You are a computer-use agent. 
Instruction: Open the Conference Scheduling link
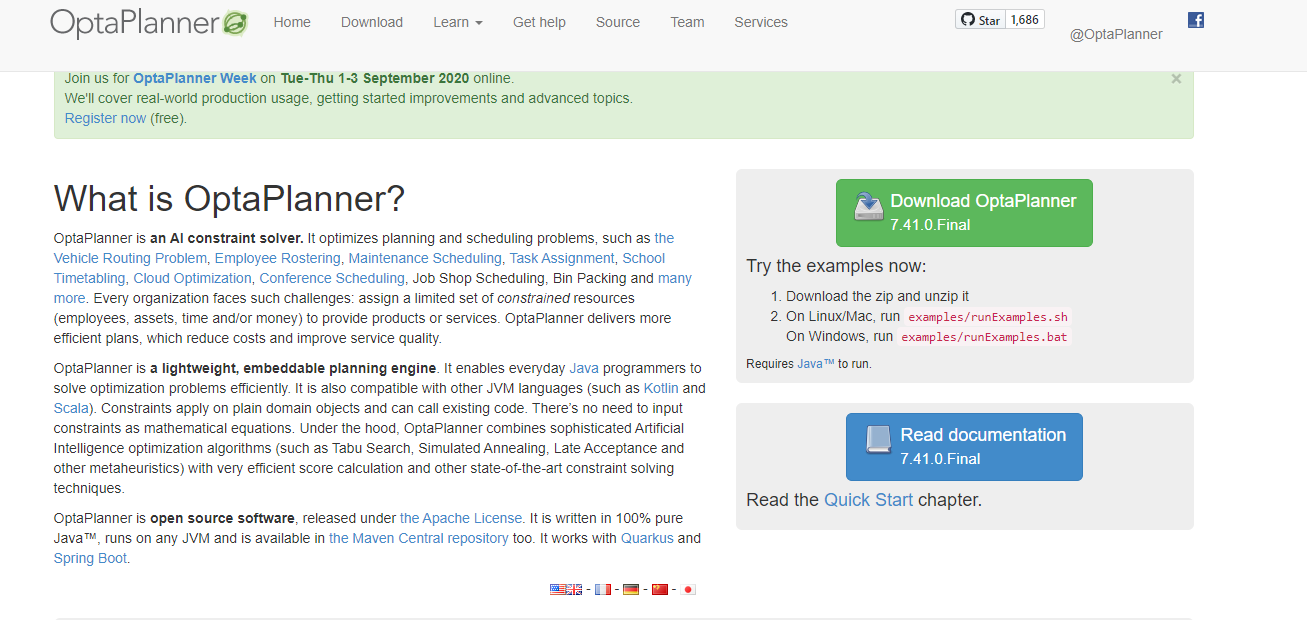(332, 278)
